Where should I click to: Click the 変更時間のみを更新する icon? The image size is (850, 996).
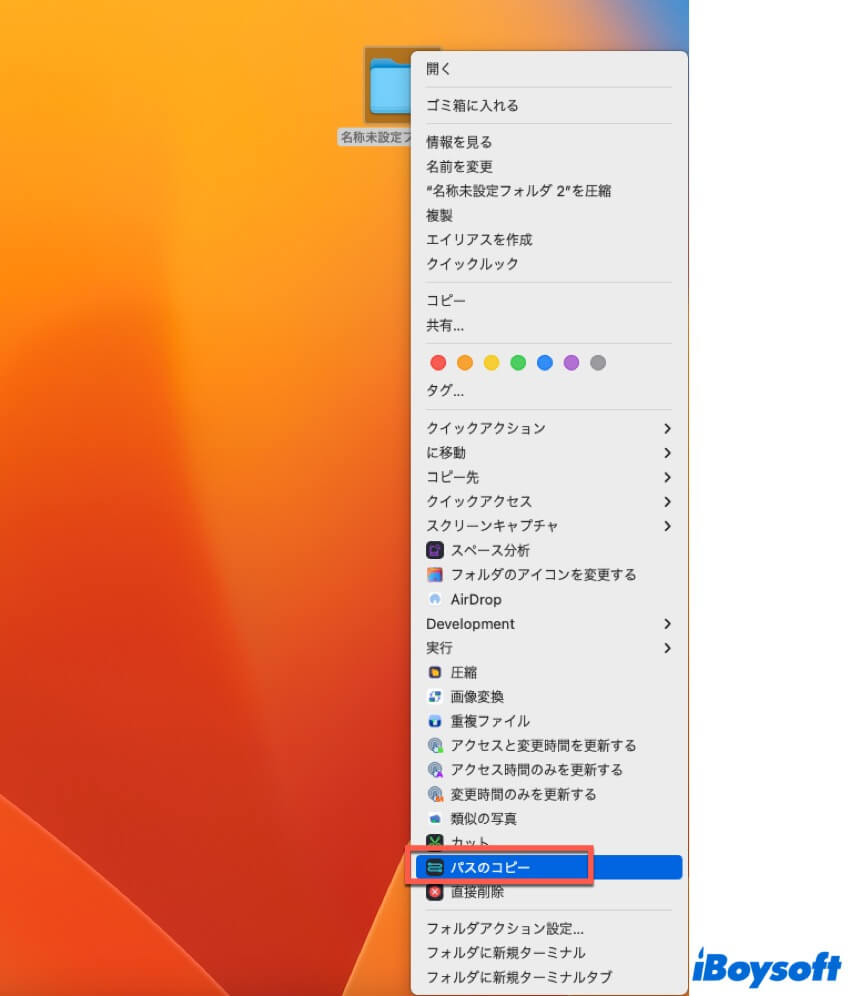[435, 794]
